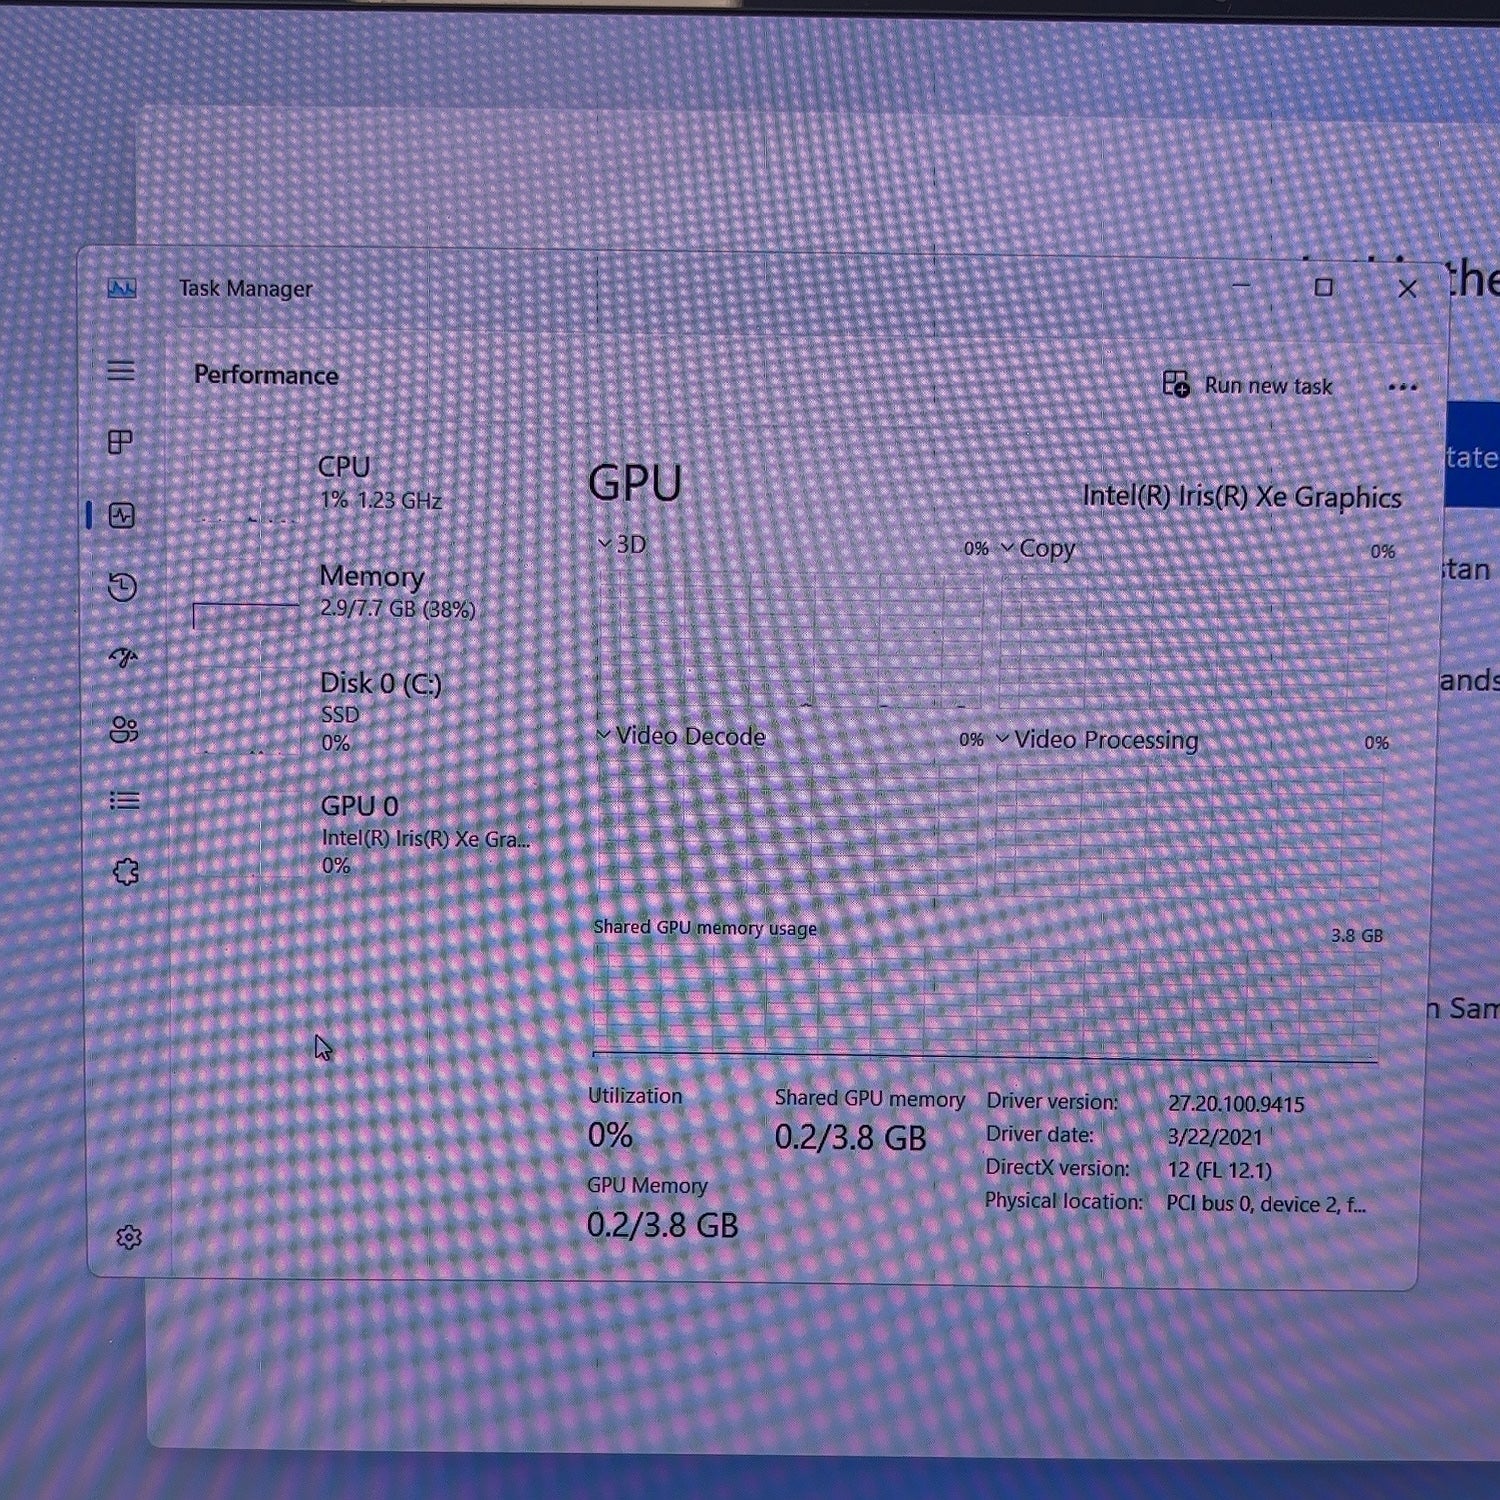The image size is (1500, 1500).
Task: Open the Services puzzle icon
Action: tap(126, 872)
